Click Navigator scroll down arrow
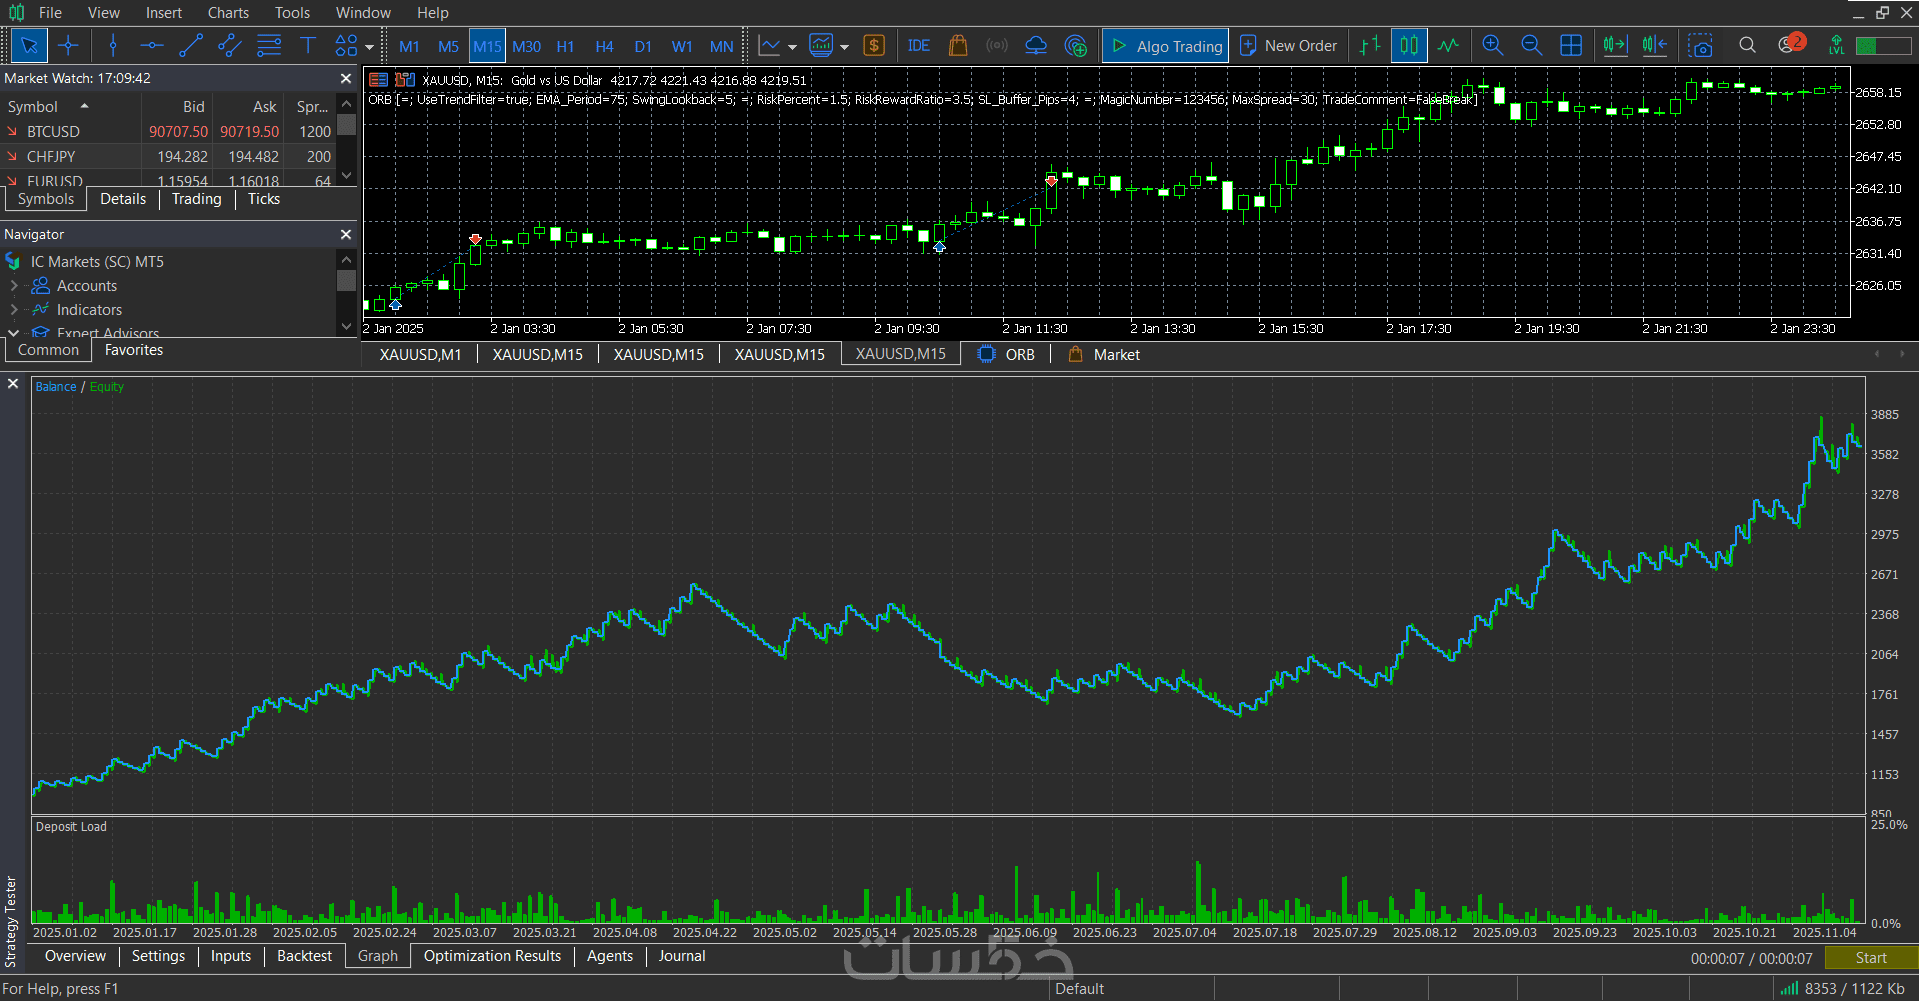1919x1001 pixels. 347,326
